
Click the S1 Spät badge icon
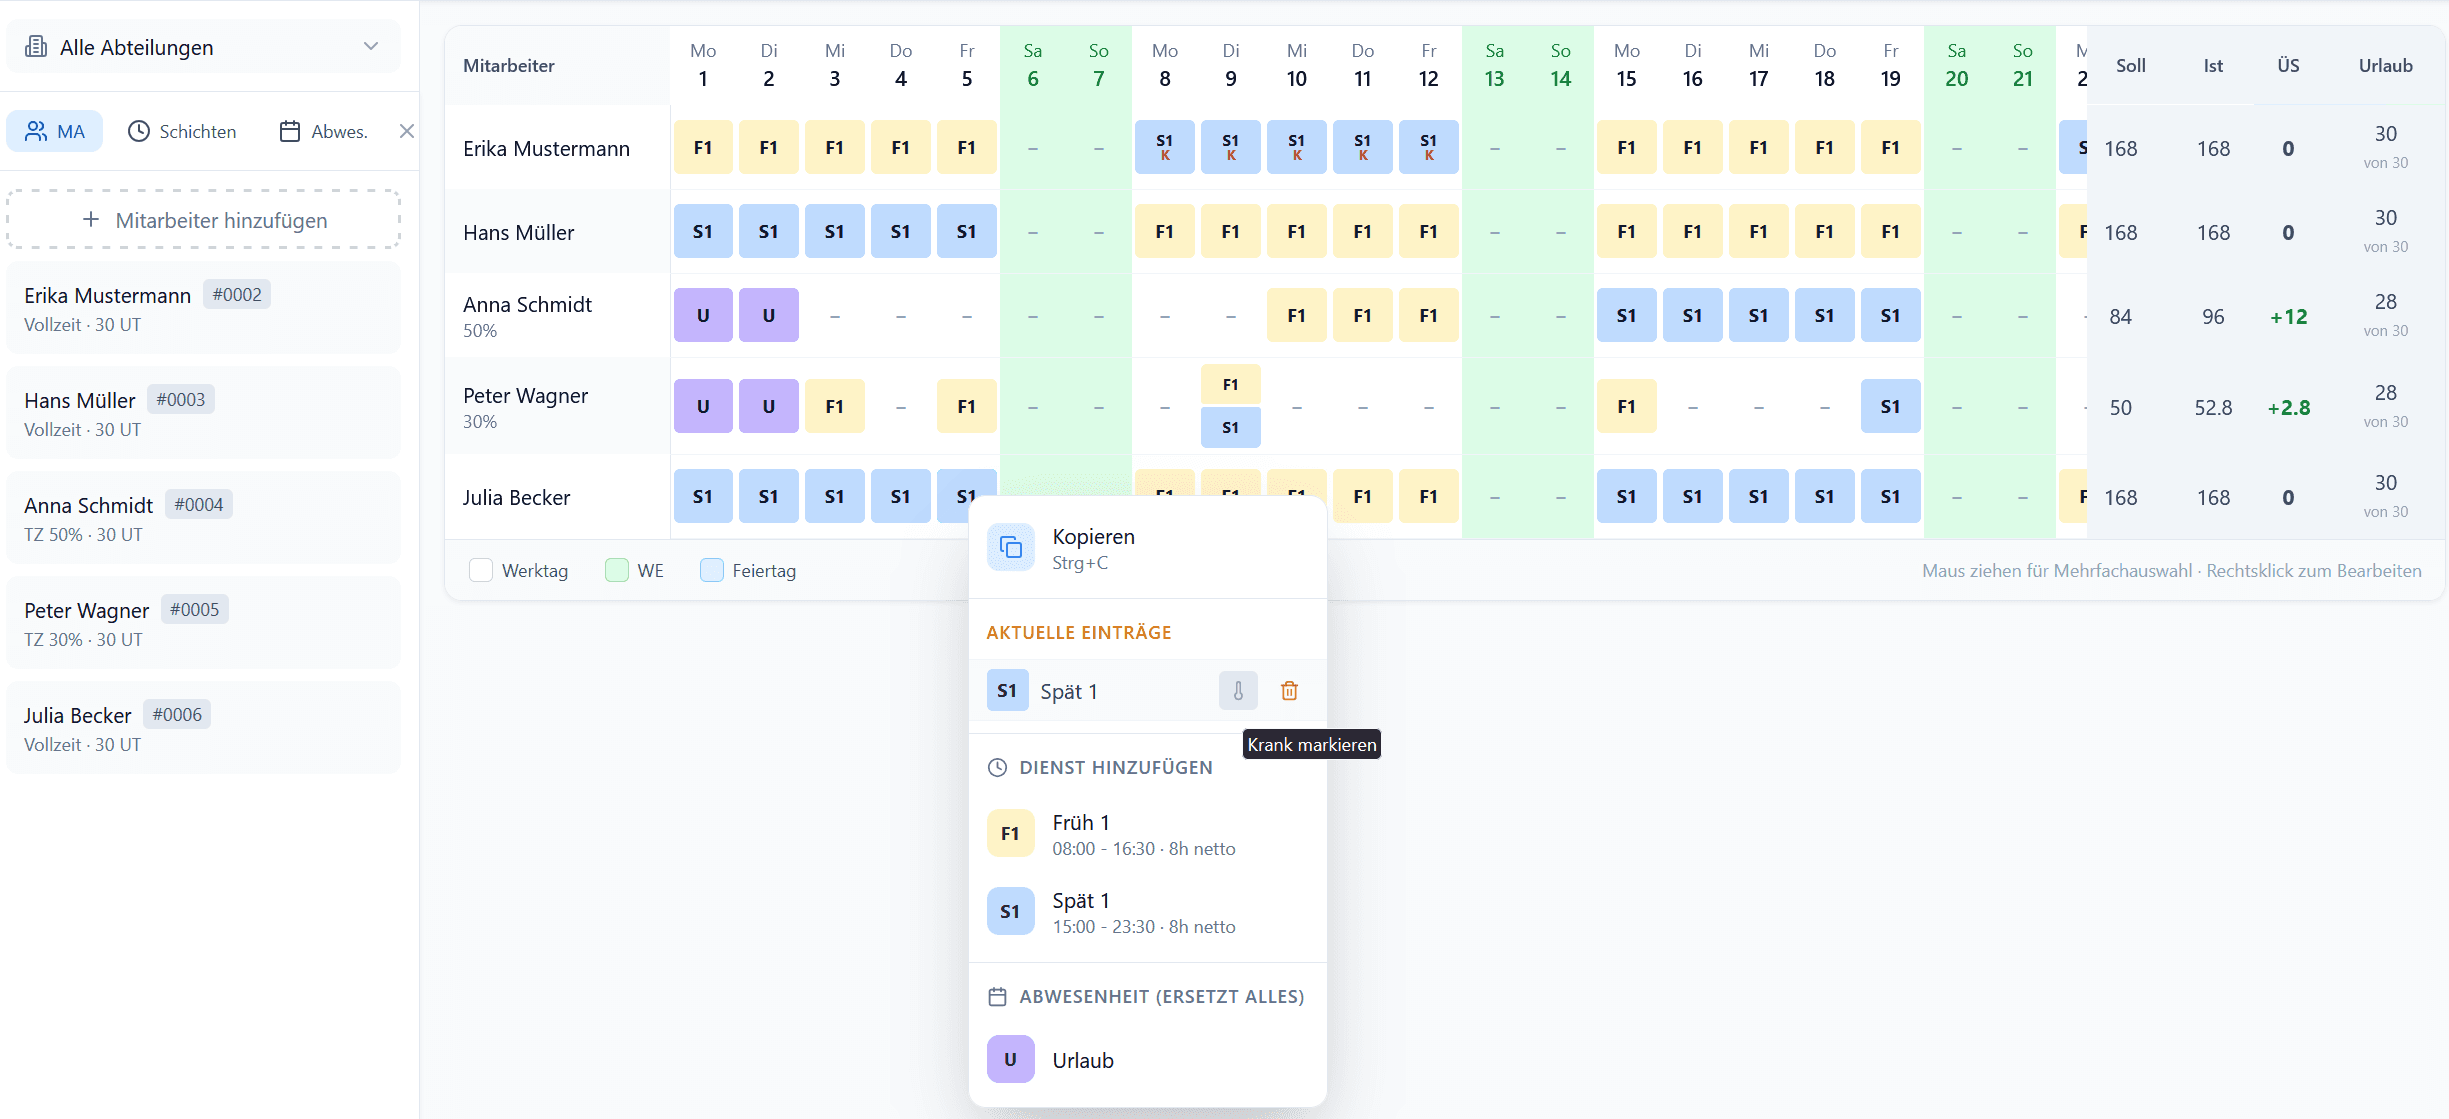[1009, 911]
